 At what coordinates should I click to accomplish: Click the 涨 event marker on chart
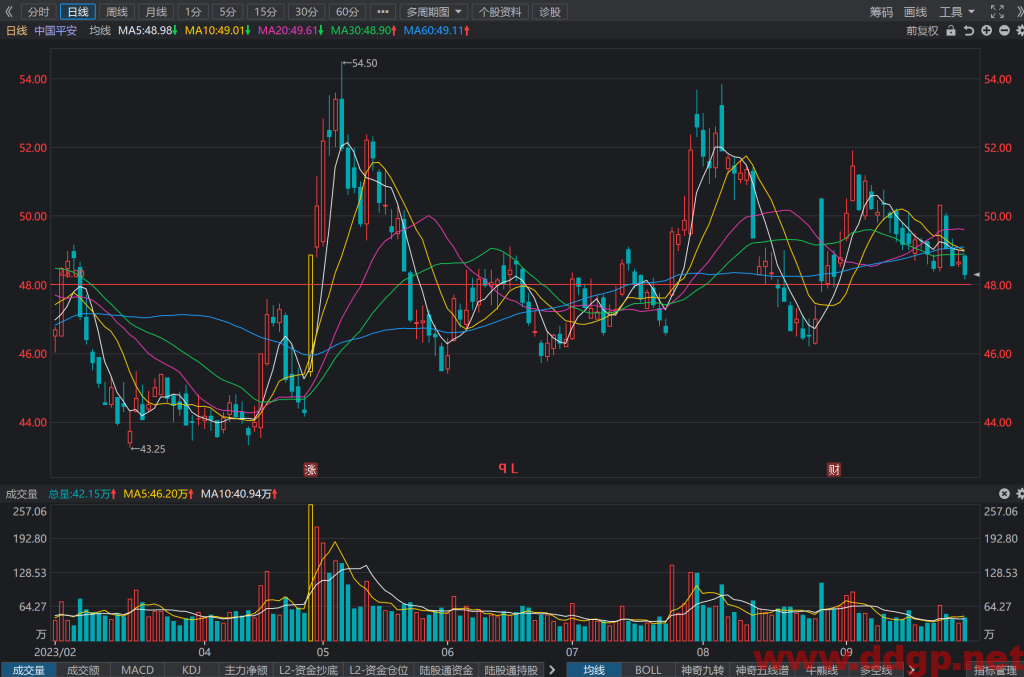310,469
